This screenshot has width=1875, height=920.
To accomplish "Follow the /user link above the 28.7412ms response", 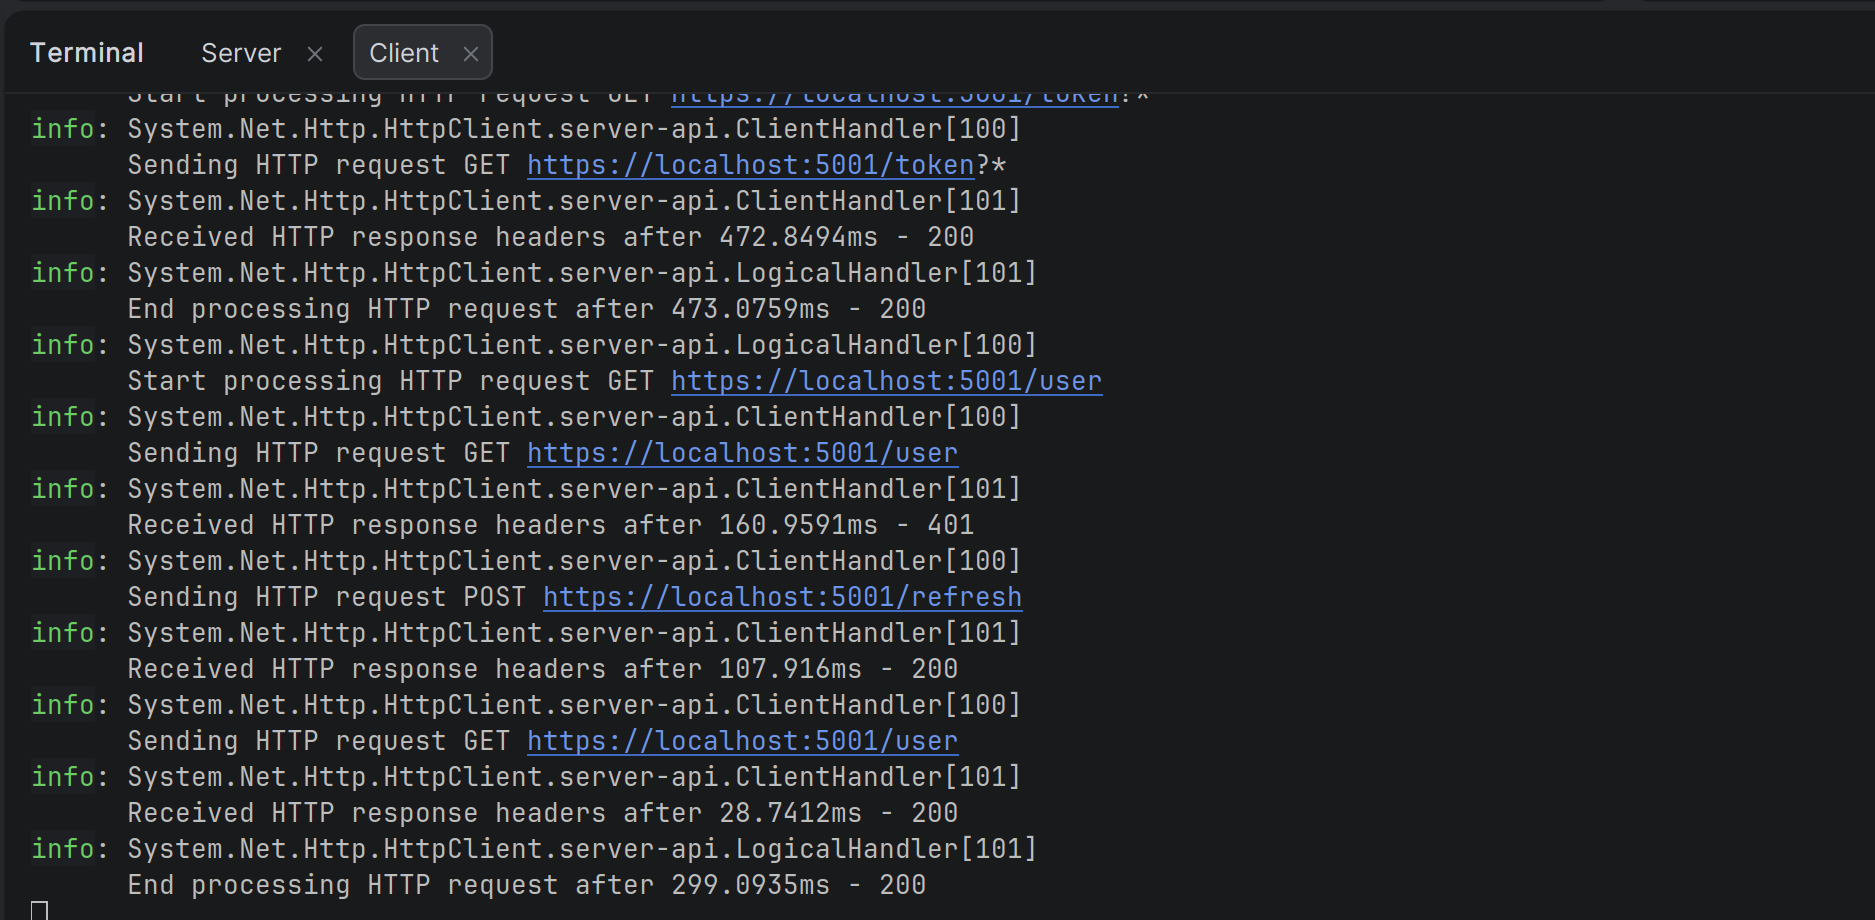I will pos(742,741).
